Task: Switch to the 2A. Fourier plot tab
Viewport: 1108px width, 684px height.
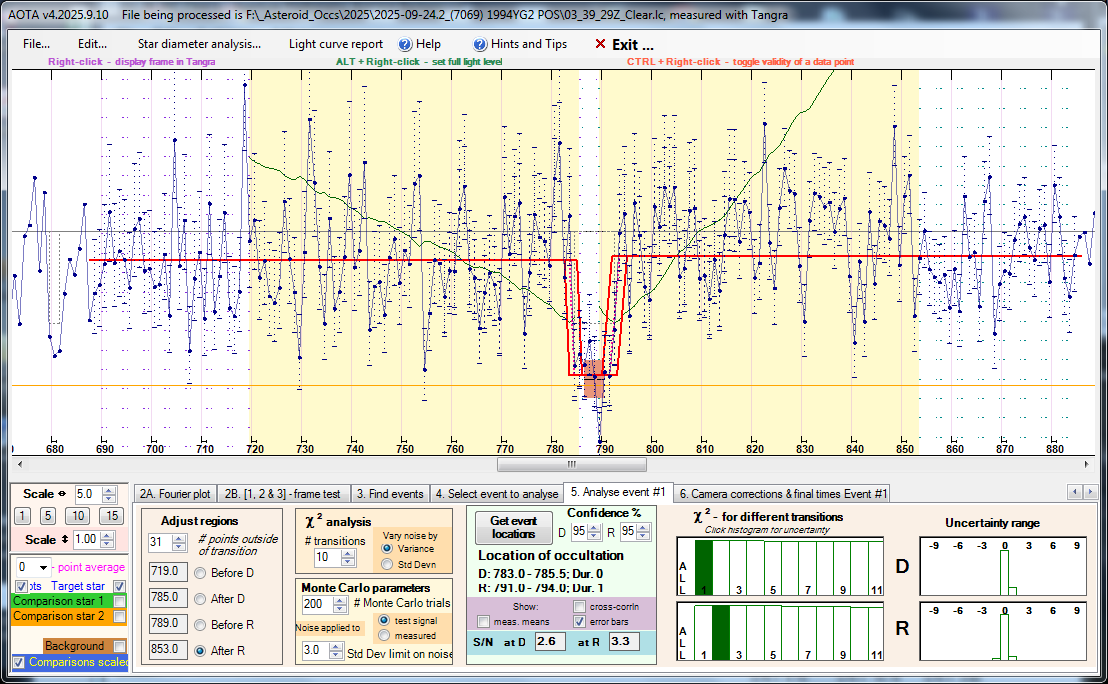Action: 175,494
